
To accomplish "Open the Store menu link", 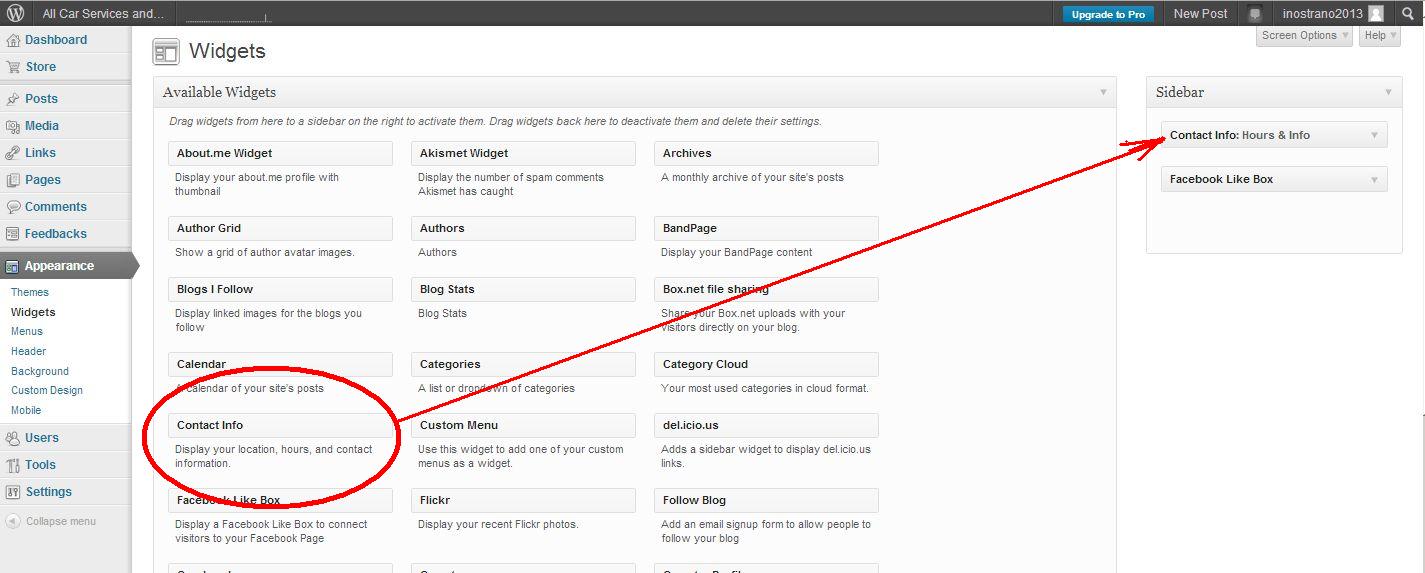I will [41, 67].
